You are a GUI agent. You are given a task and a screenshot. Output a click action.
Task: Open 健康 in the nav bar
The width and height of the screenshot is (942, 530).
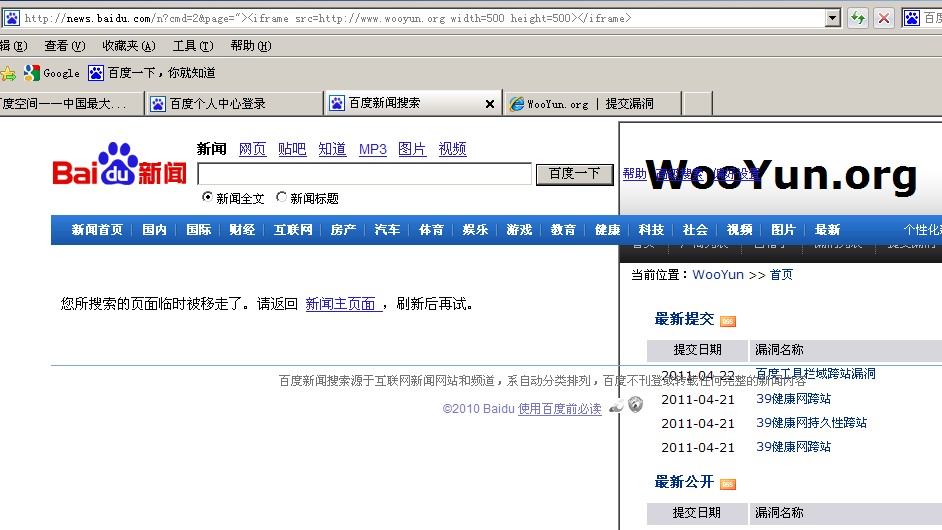click(607, 230)
